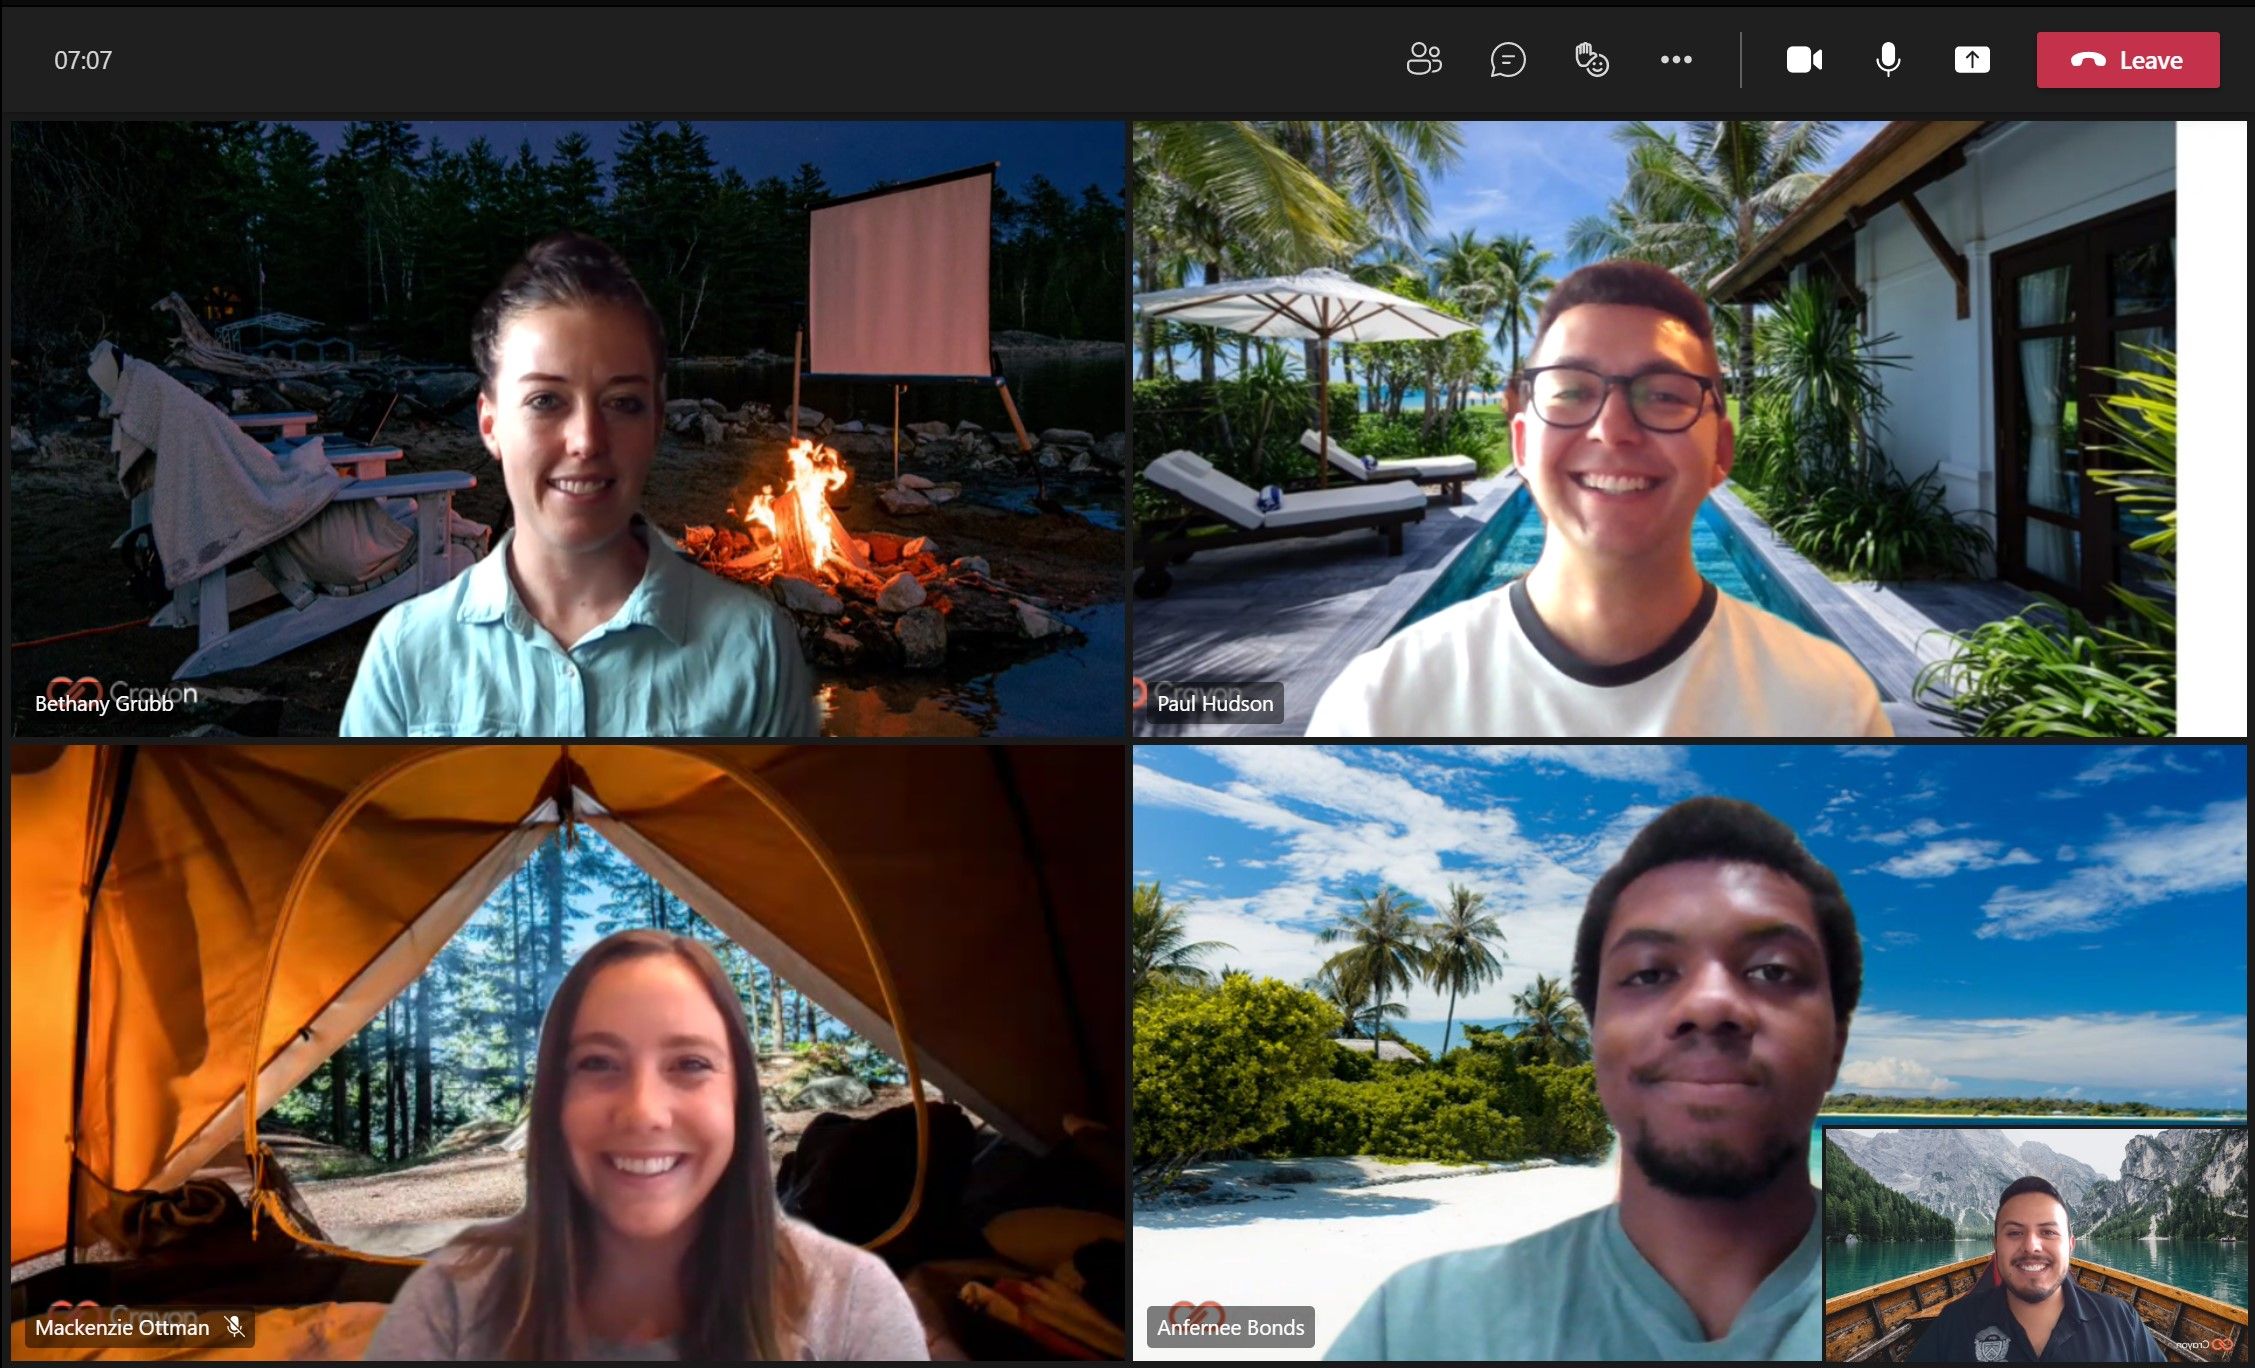The image size is (2255, 1368).
Task: Click the Mackenzie Ottman name label
Action: (x=122, y=1328)
